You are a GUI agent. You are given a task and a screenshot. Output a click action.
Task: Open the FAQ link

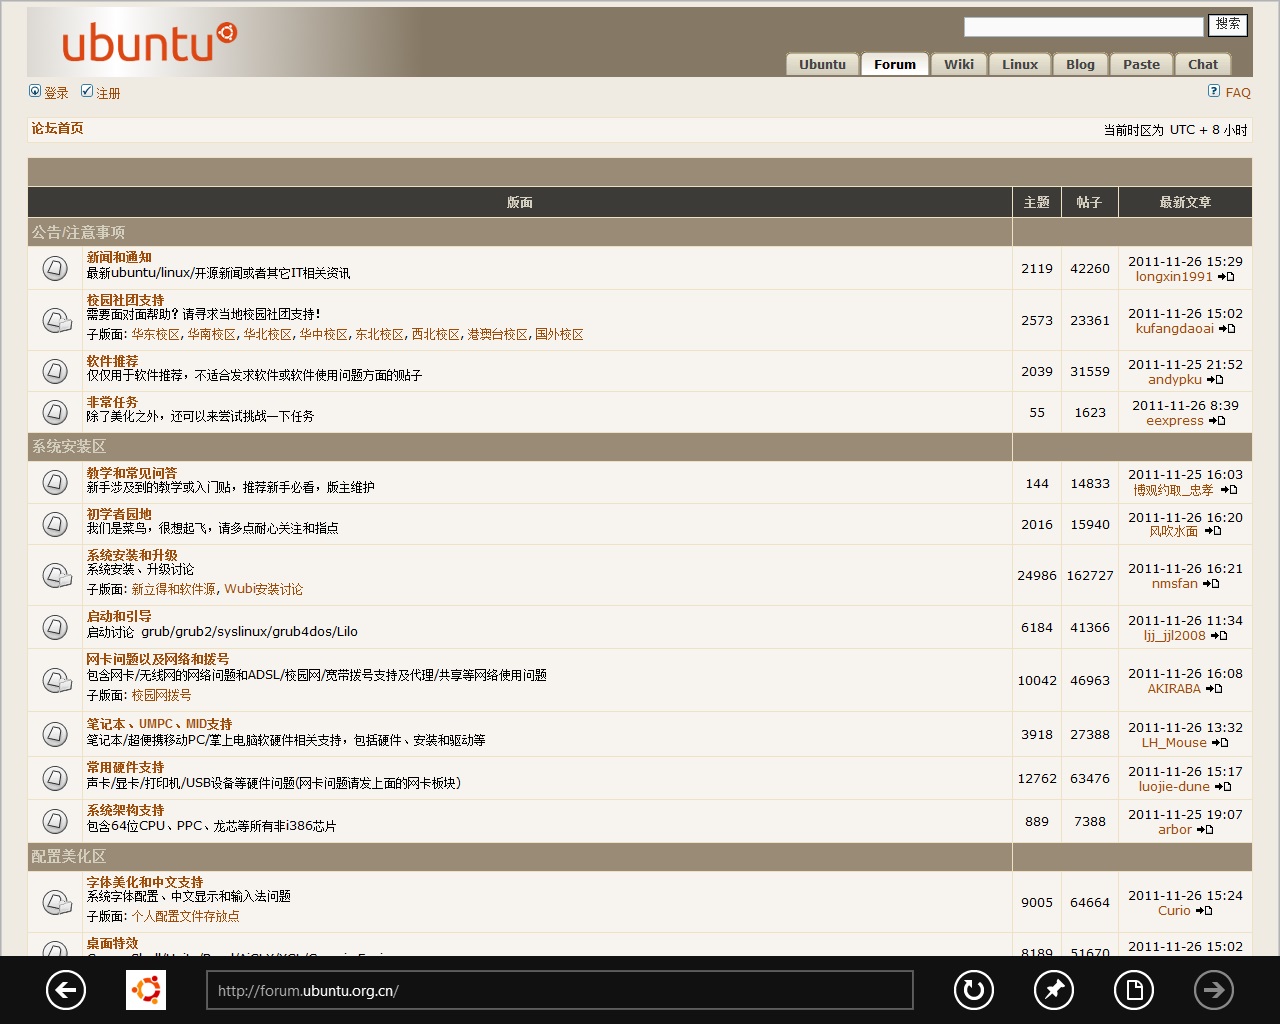1238,93
